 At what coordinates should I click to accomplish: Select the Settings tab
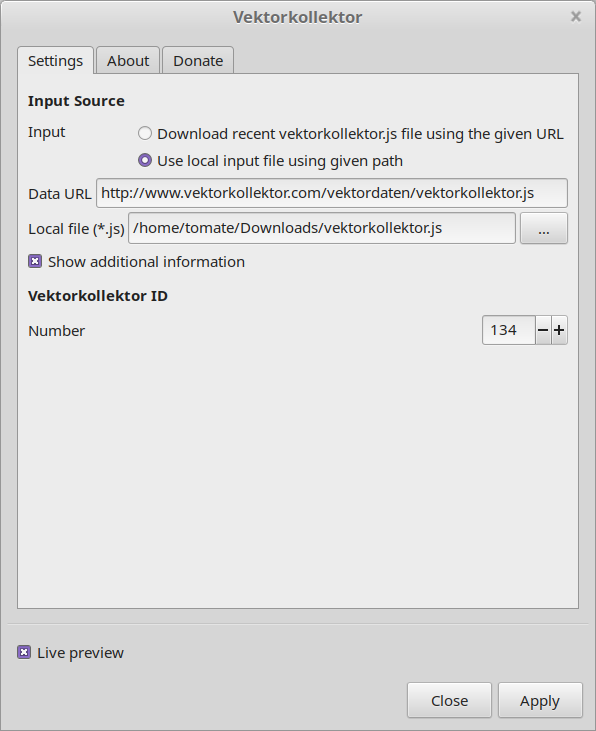pyautogui.click(x=55, y=61)
